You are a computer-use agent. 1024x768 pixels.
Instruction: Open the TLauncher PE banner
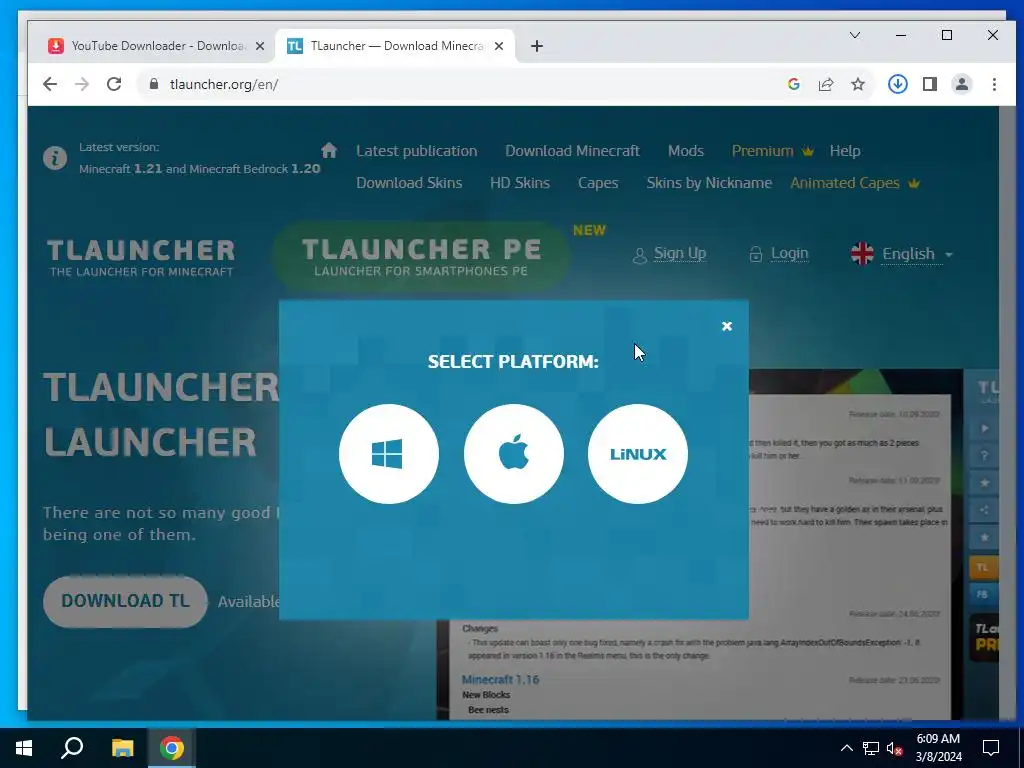[421, 257]
